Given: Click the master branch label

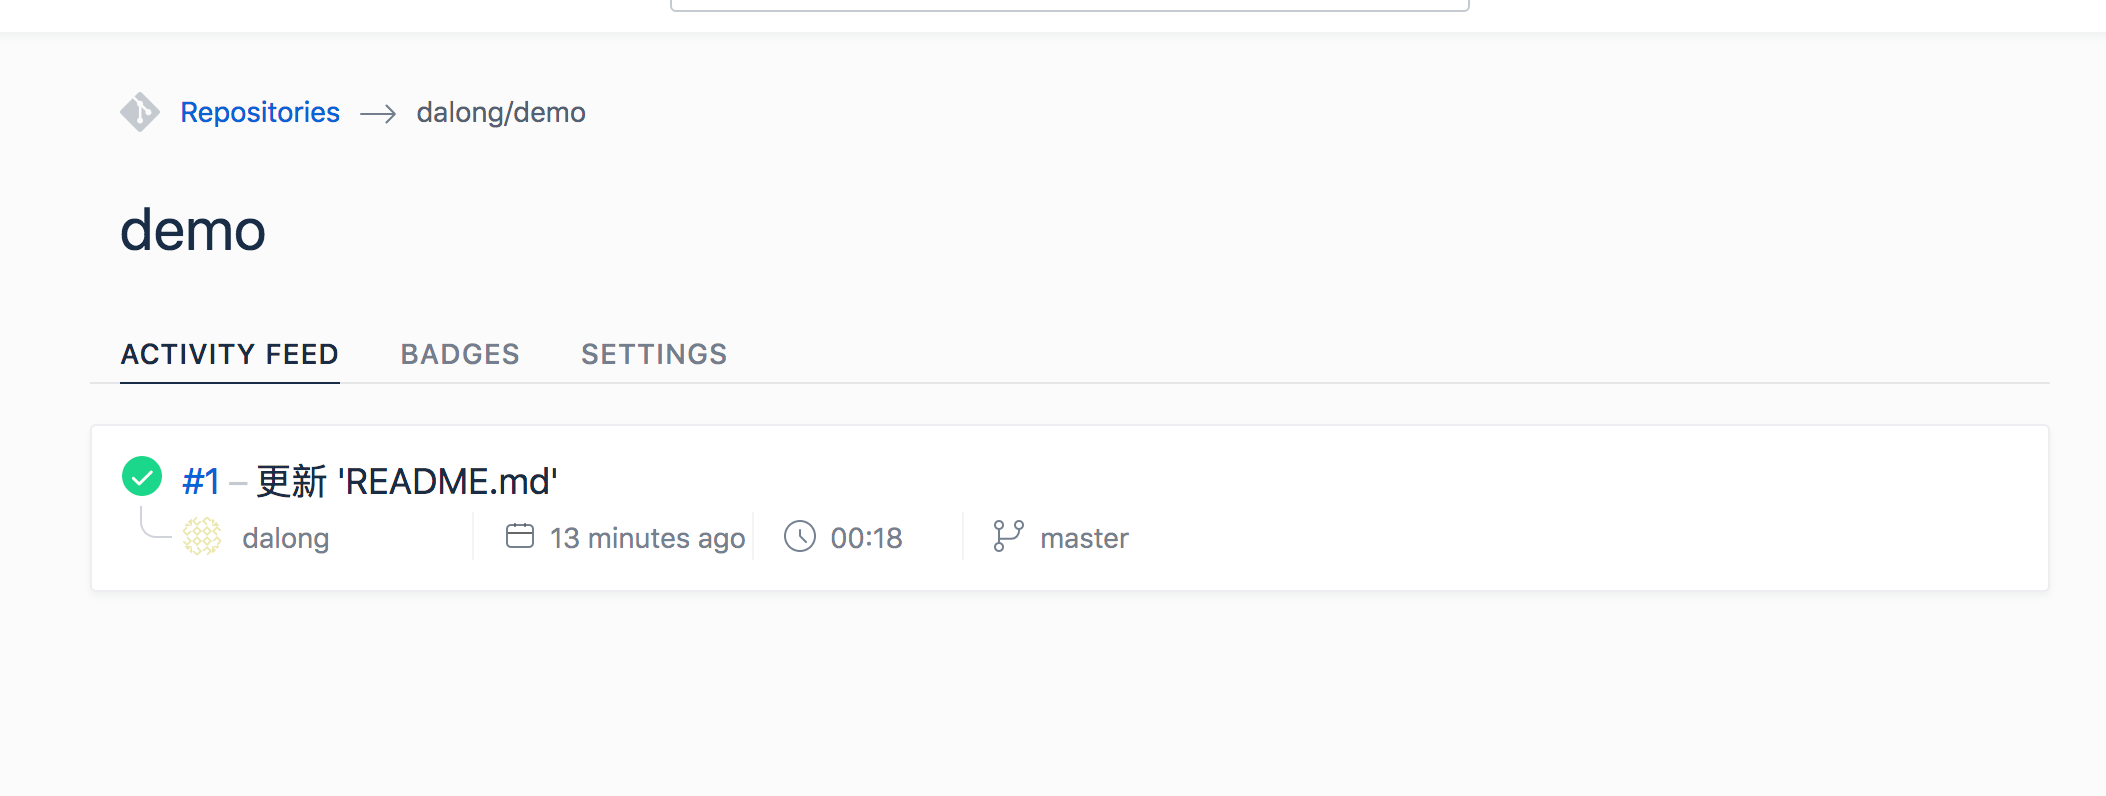Looking at the screenshot, I should [x=1084, y=538].
